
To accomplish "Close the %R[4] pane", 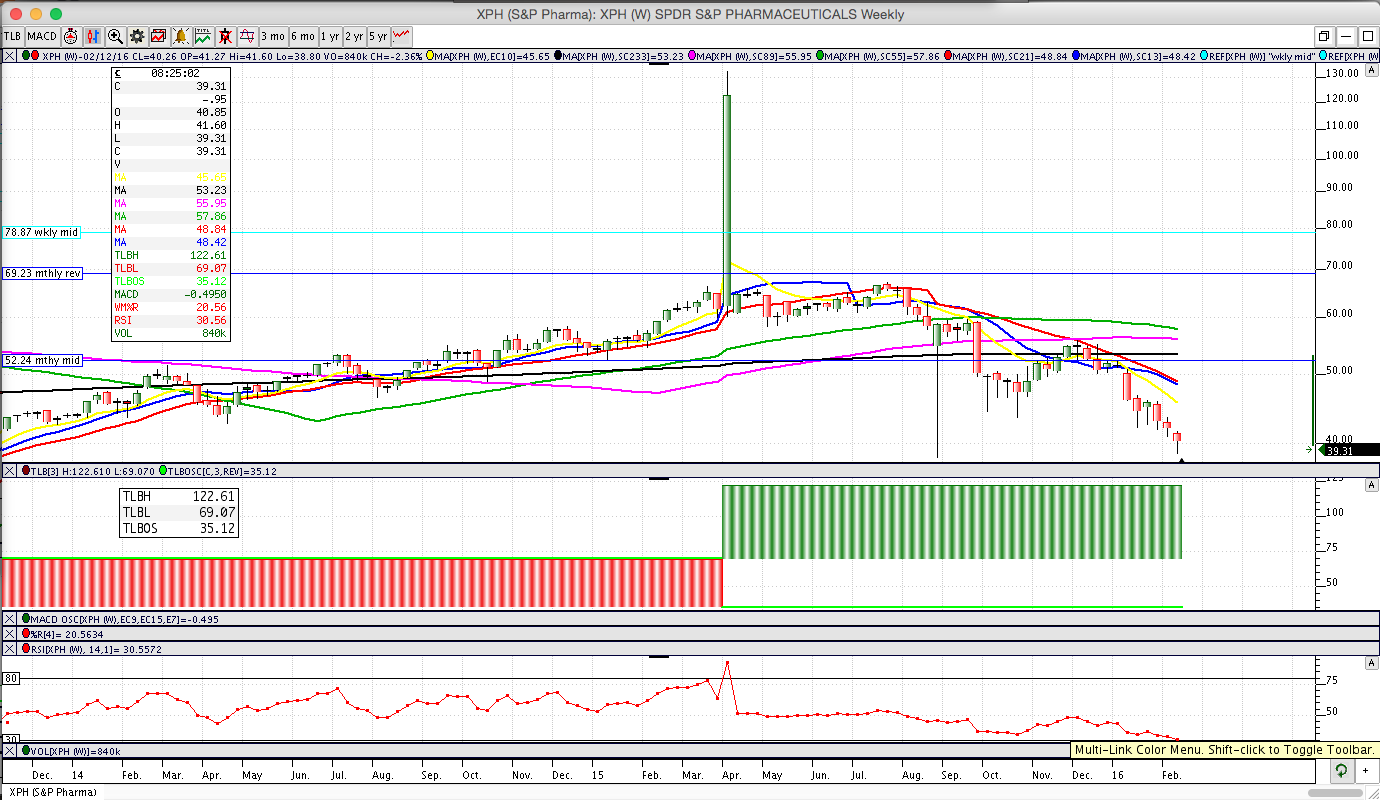I will pyautogui.click(x=9, y=634).
